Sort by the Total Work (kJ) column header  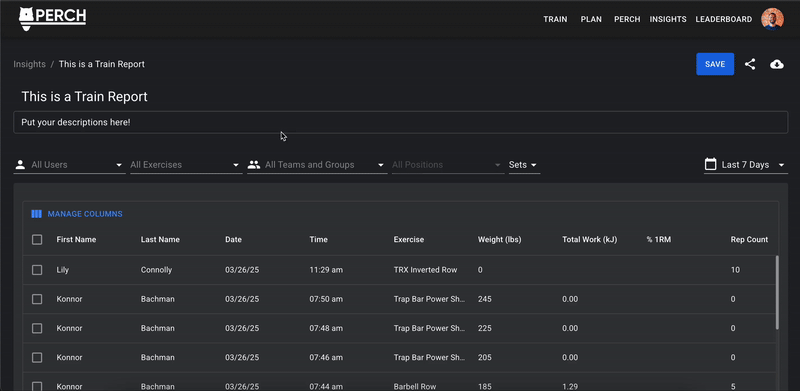(x=590, y=239)
